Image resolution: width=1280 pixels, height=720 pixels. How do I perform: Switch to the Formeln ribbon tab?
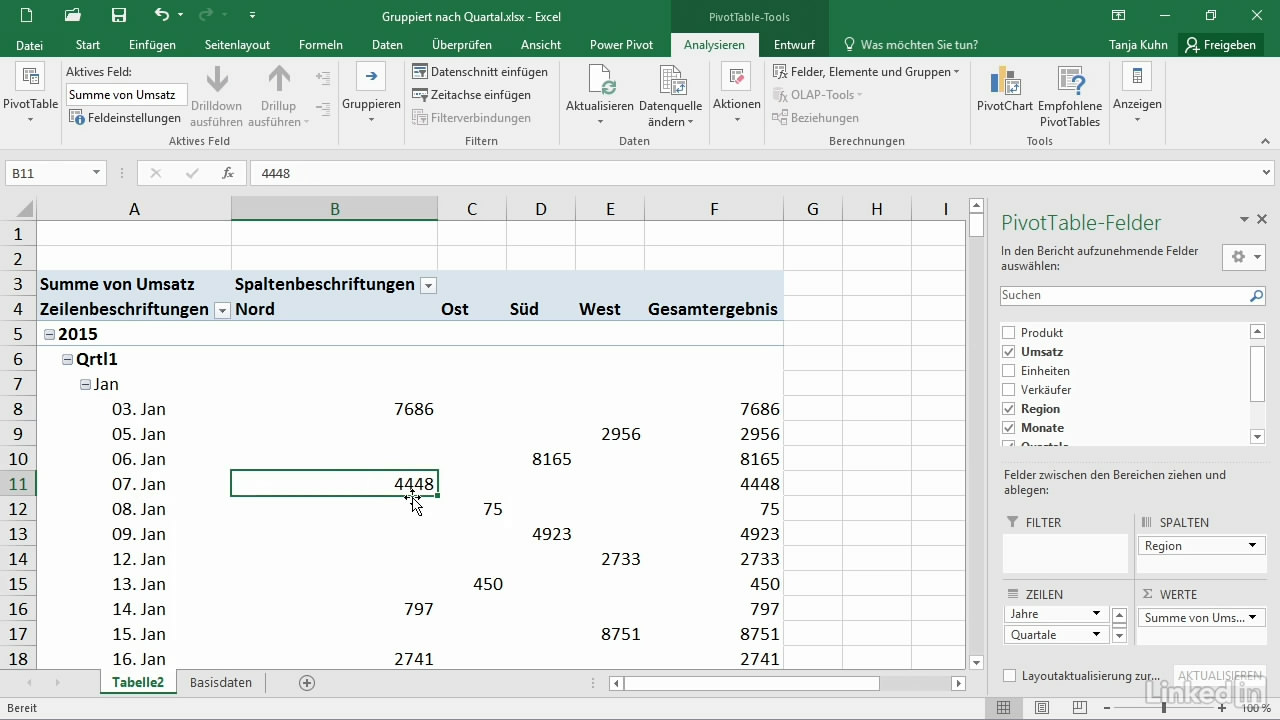click(x=321, y=45)
